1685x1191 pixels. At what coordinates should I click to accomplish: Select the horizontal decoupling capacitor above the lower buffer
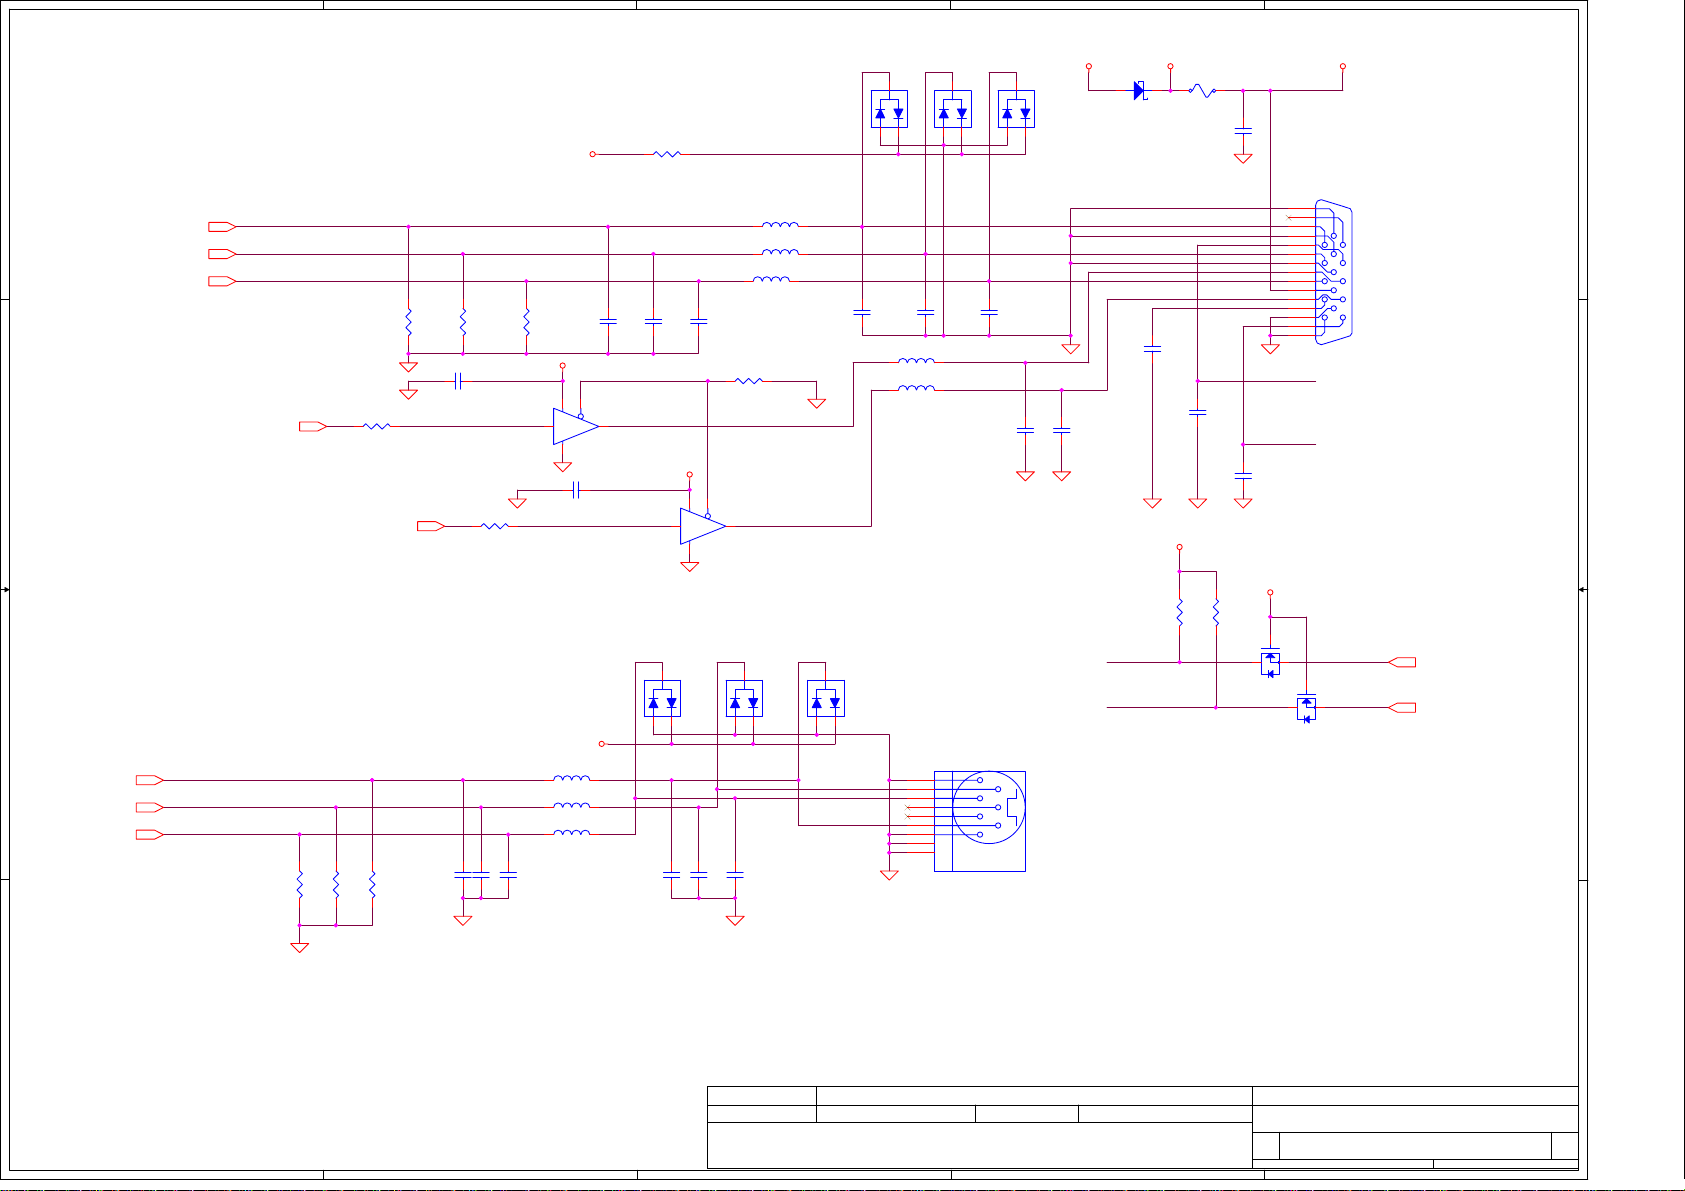pos(576,490)
